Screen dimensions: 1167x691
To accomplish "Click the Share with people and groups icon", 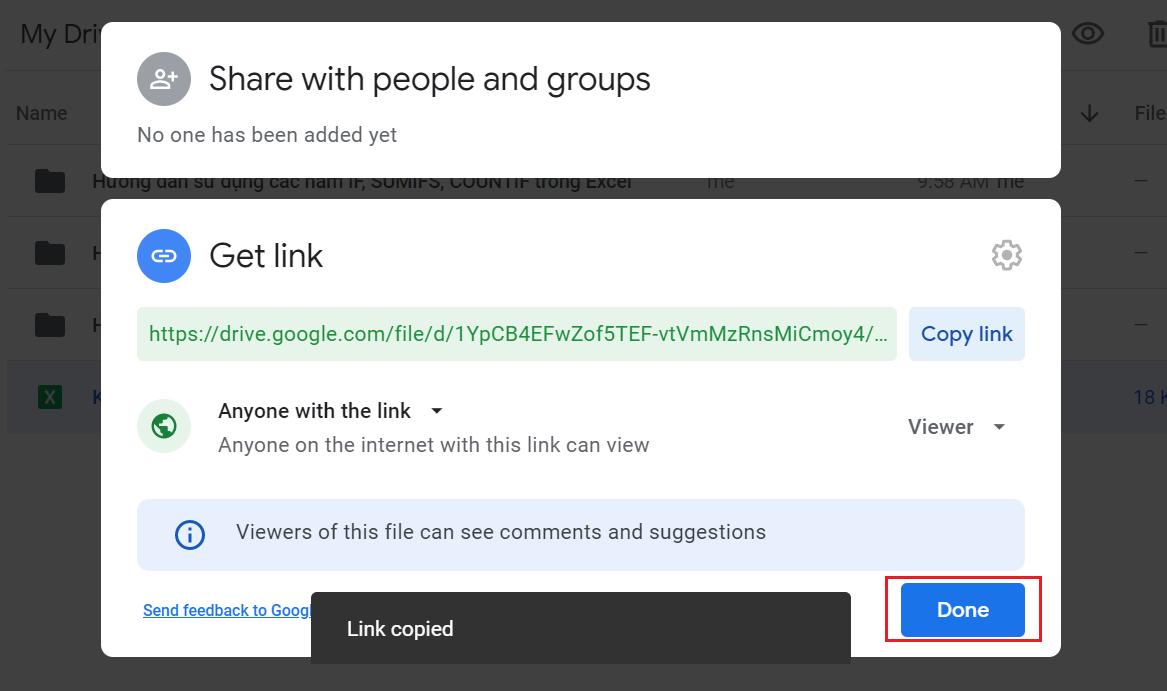I will tap(163, 79).
